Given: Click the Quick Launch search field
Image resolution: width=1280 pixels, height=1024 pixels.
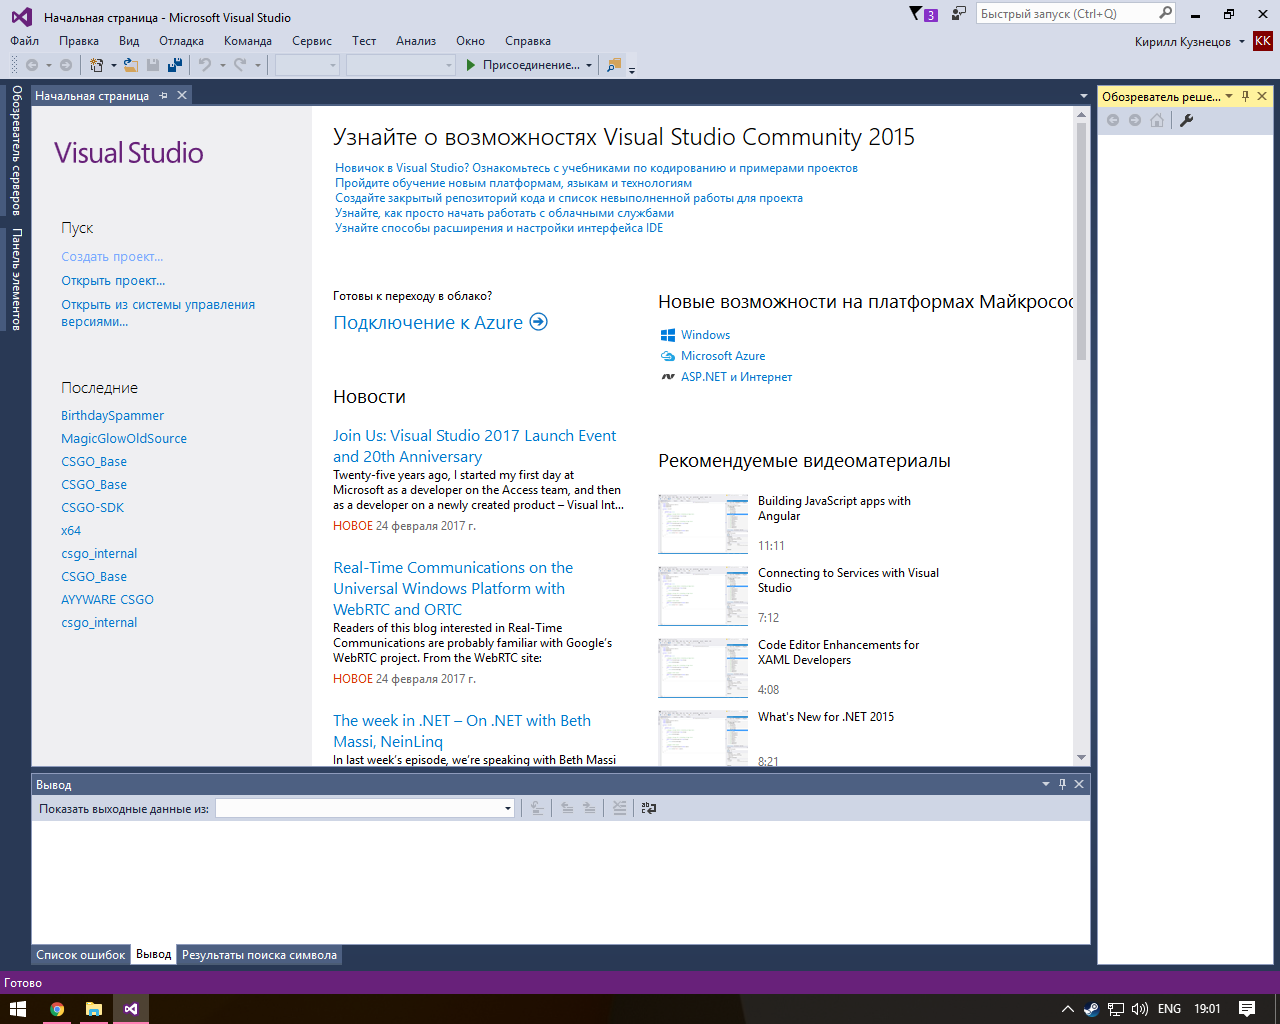Looking at the screenshot, I should [x=1066, y=14].
